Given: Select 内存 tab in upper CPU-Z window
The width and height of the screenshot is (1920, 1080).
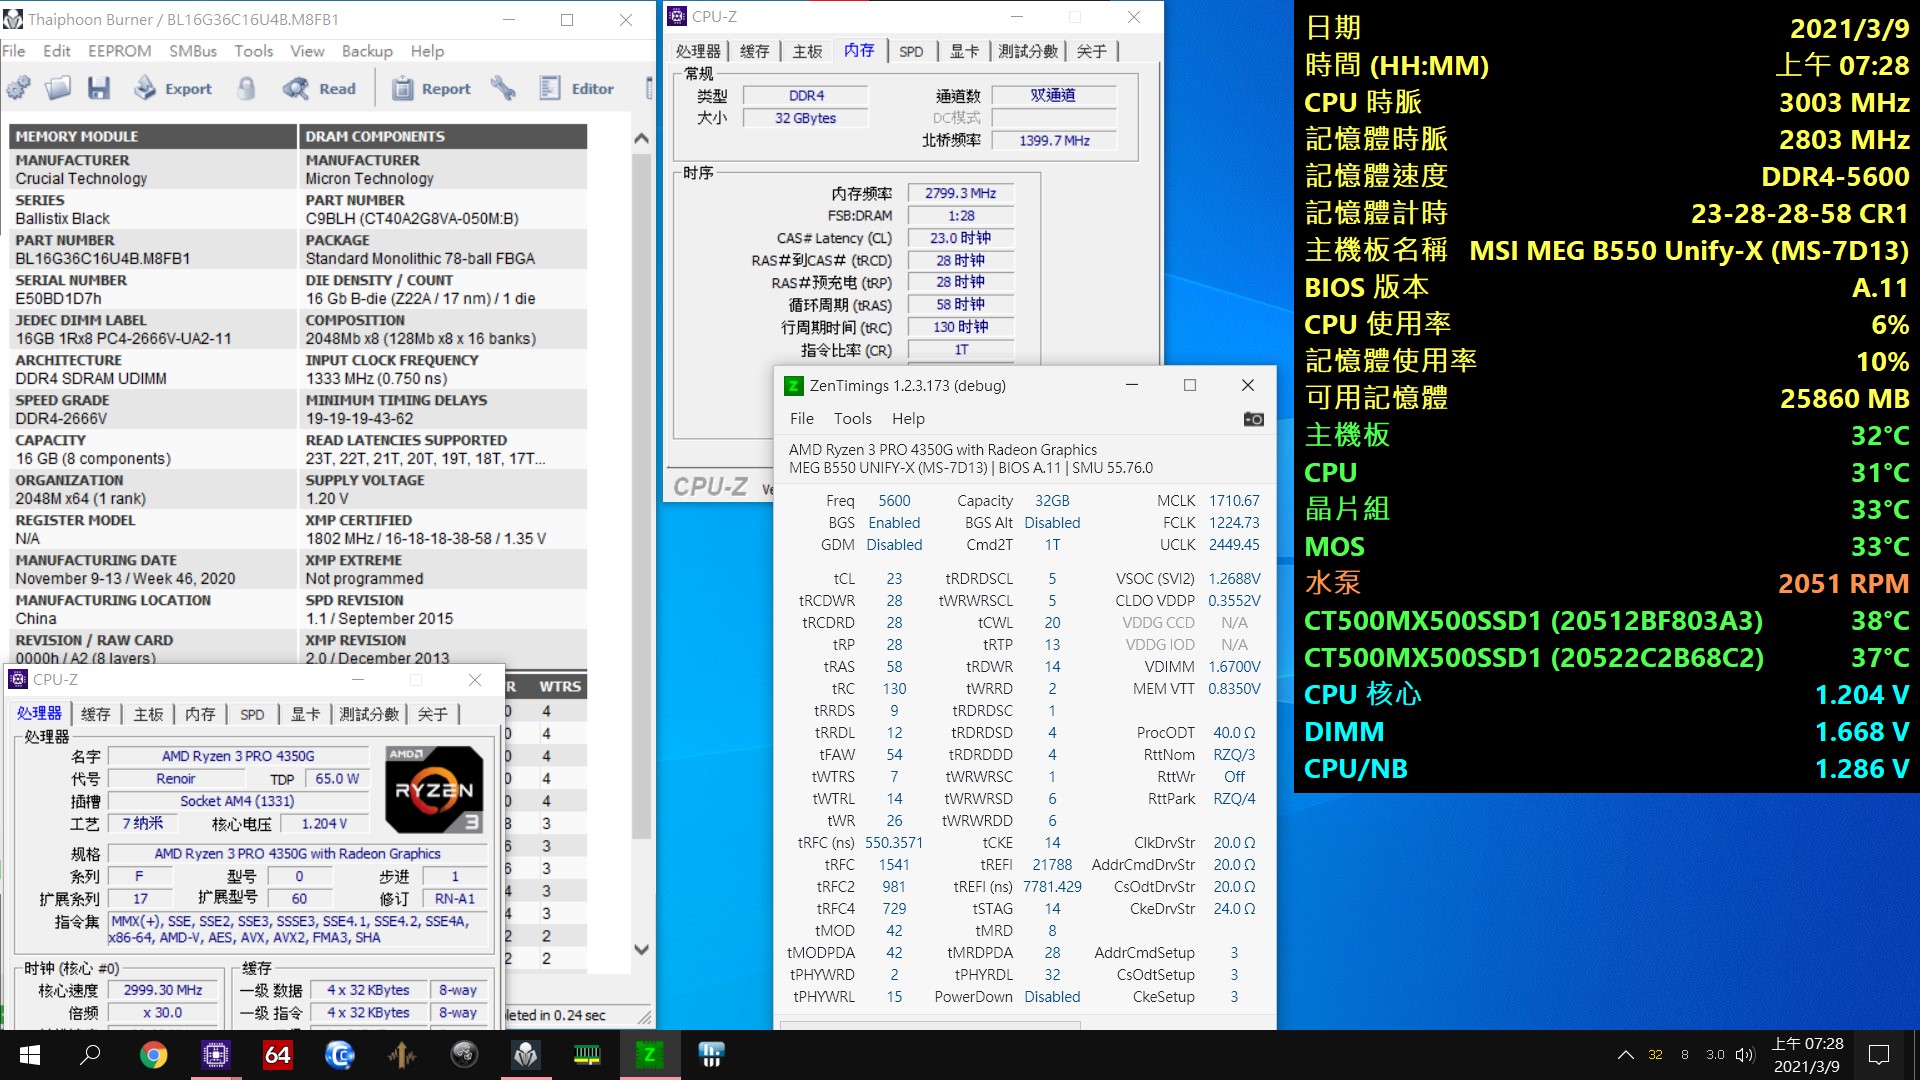Looking at the screenshot, I should pyautogui.click(x=859, y=50).
